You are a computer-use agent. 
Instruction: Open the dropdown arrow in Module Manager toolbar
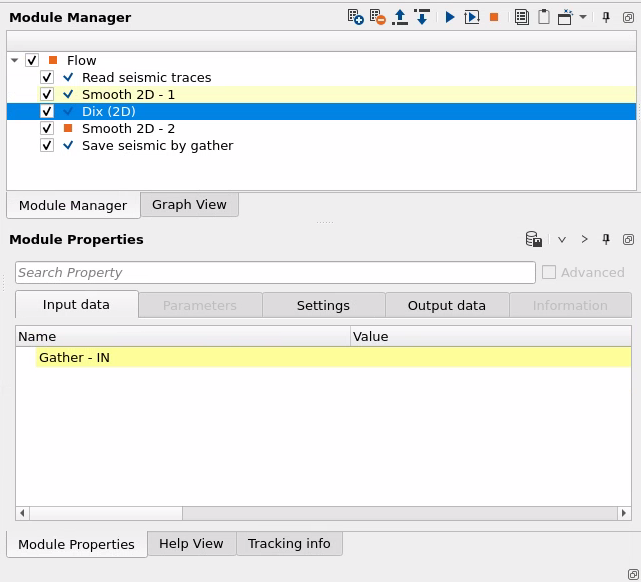584,17
